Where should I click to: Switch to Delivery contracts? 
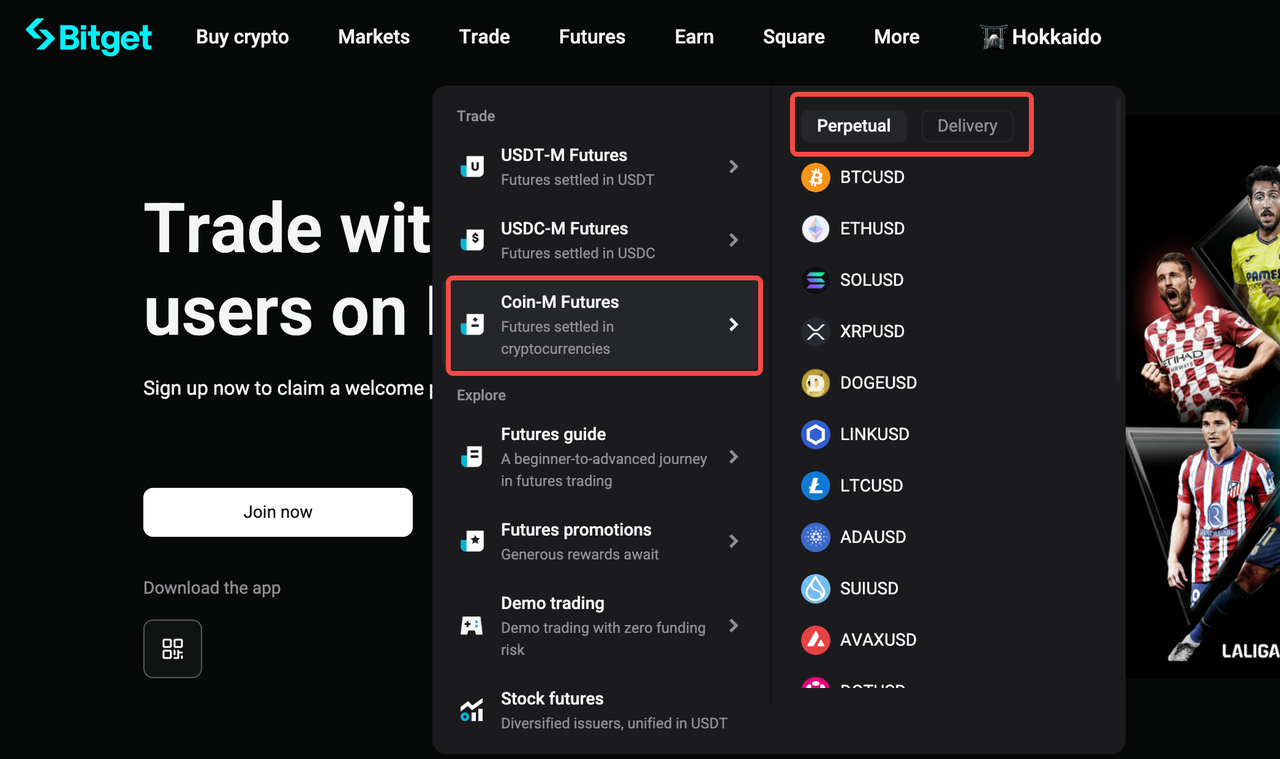967,125
